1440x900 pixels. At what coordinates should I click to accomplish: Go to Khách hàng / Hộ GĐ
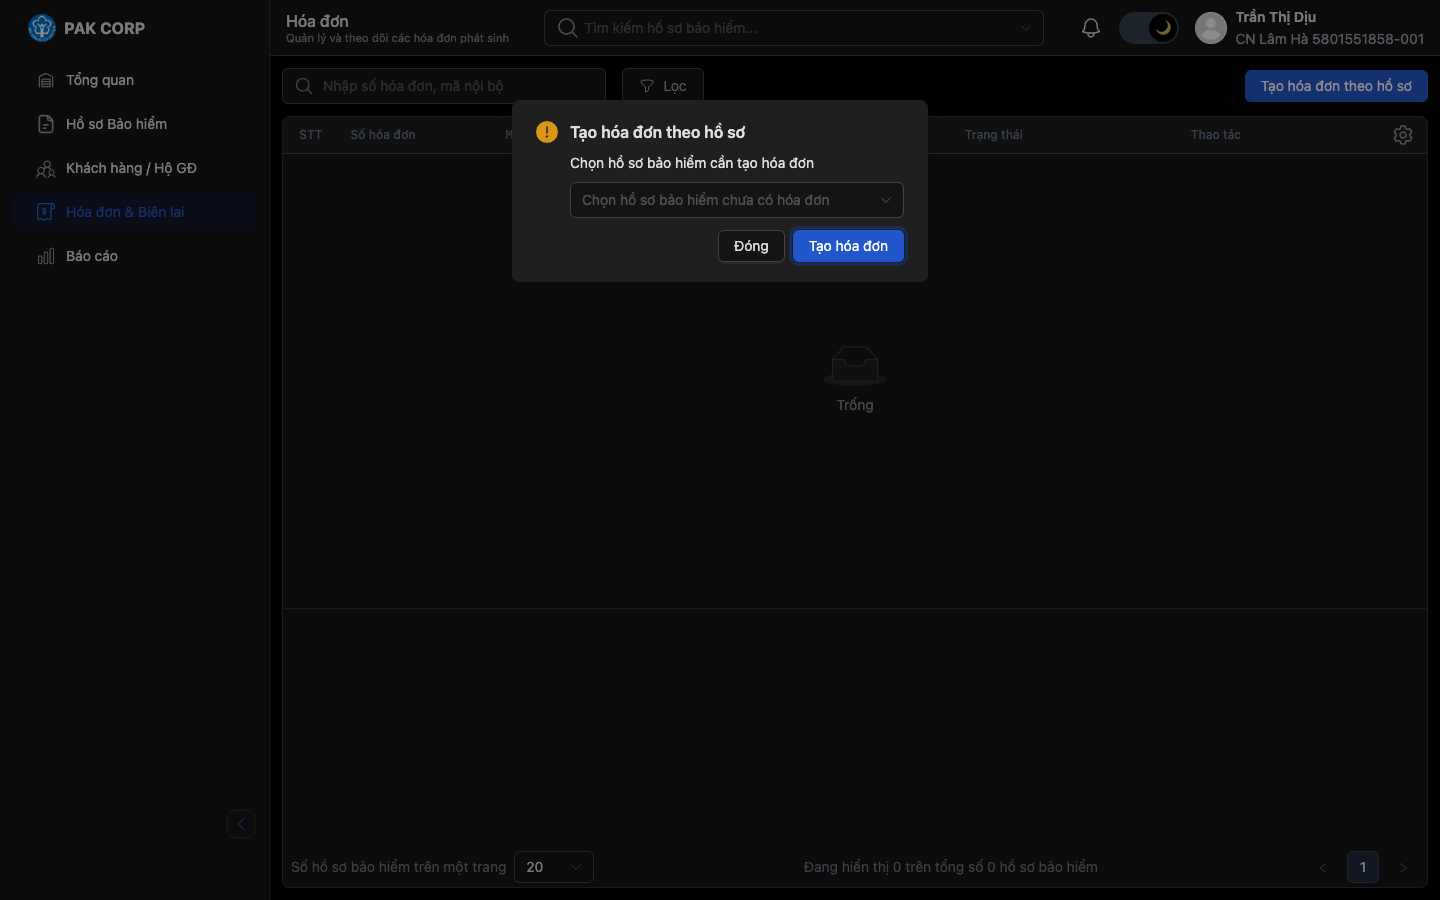pos(135,168)
